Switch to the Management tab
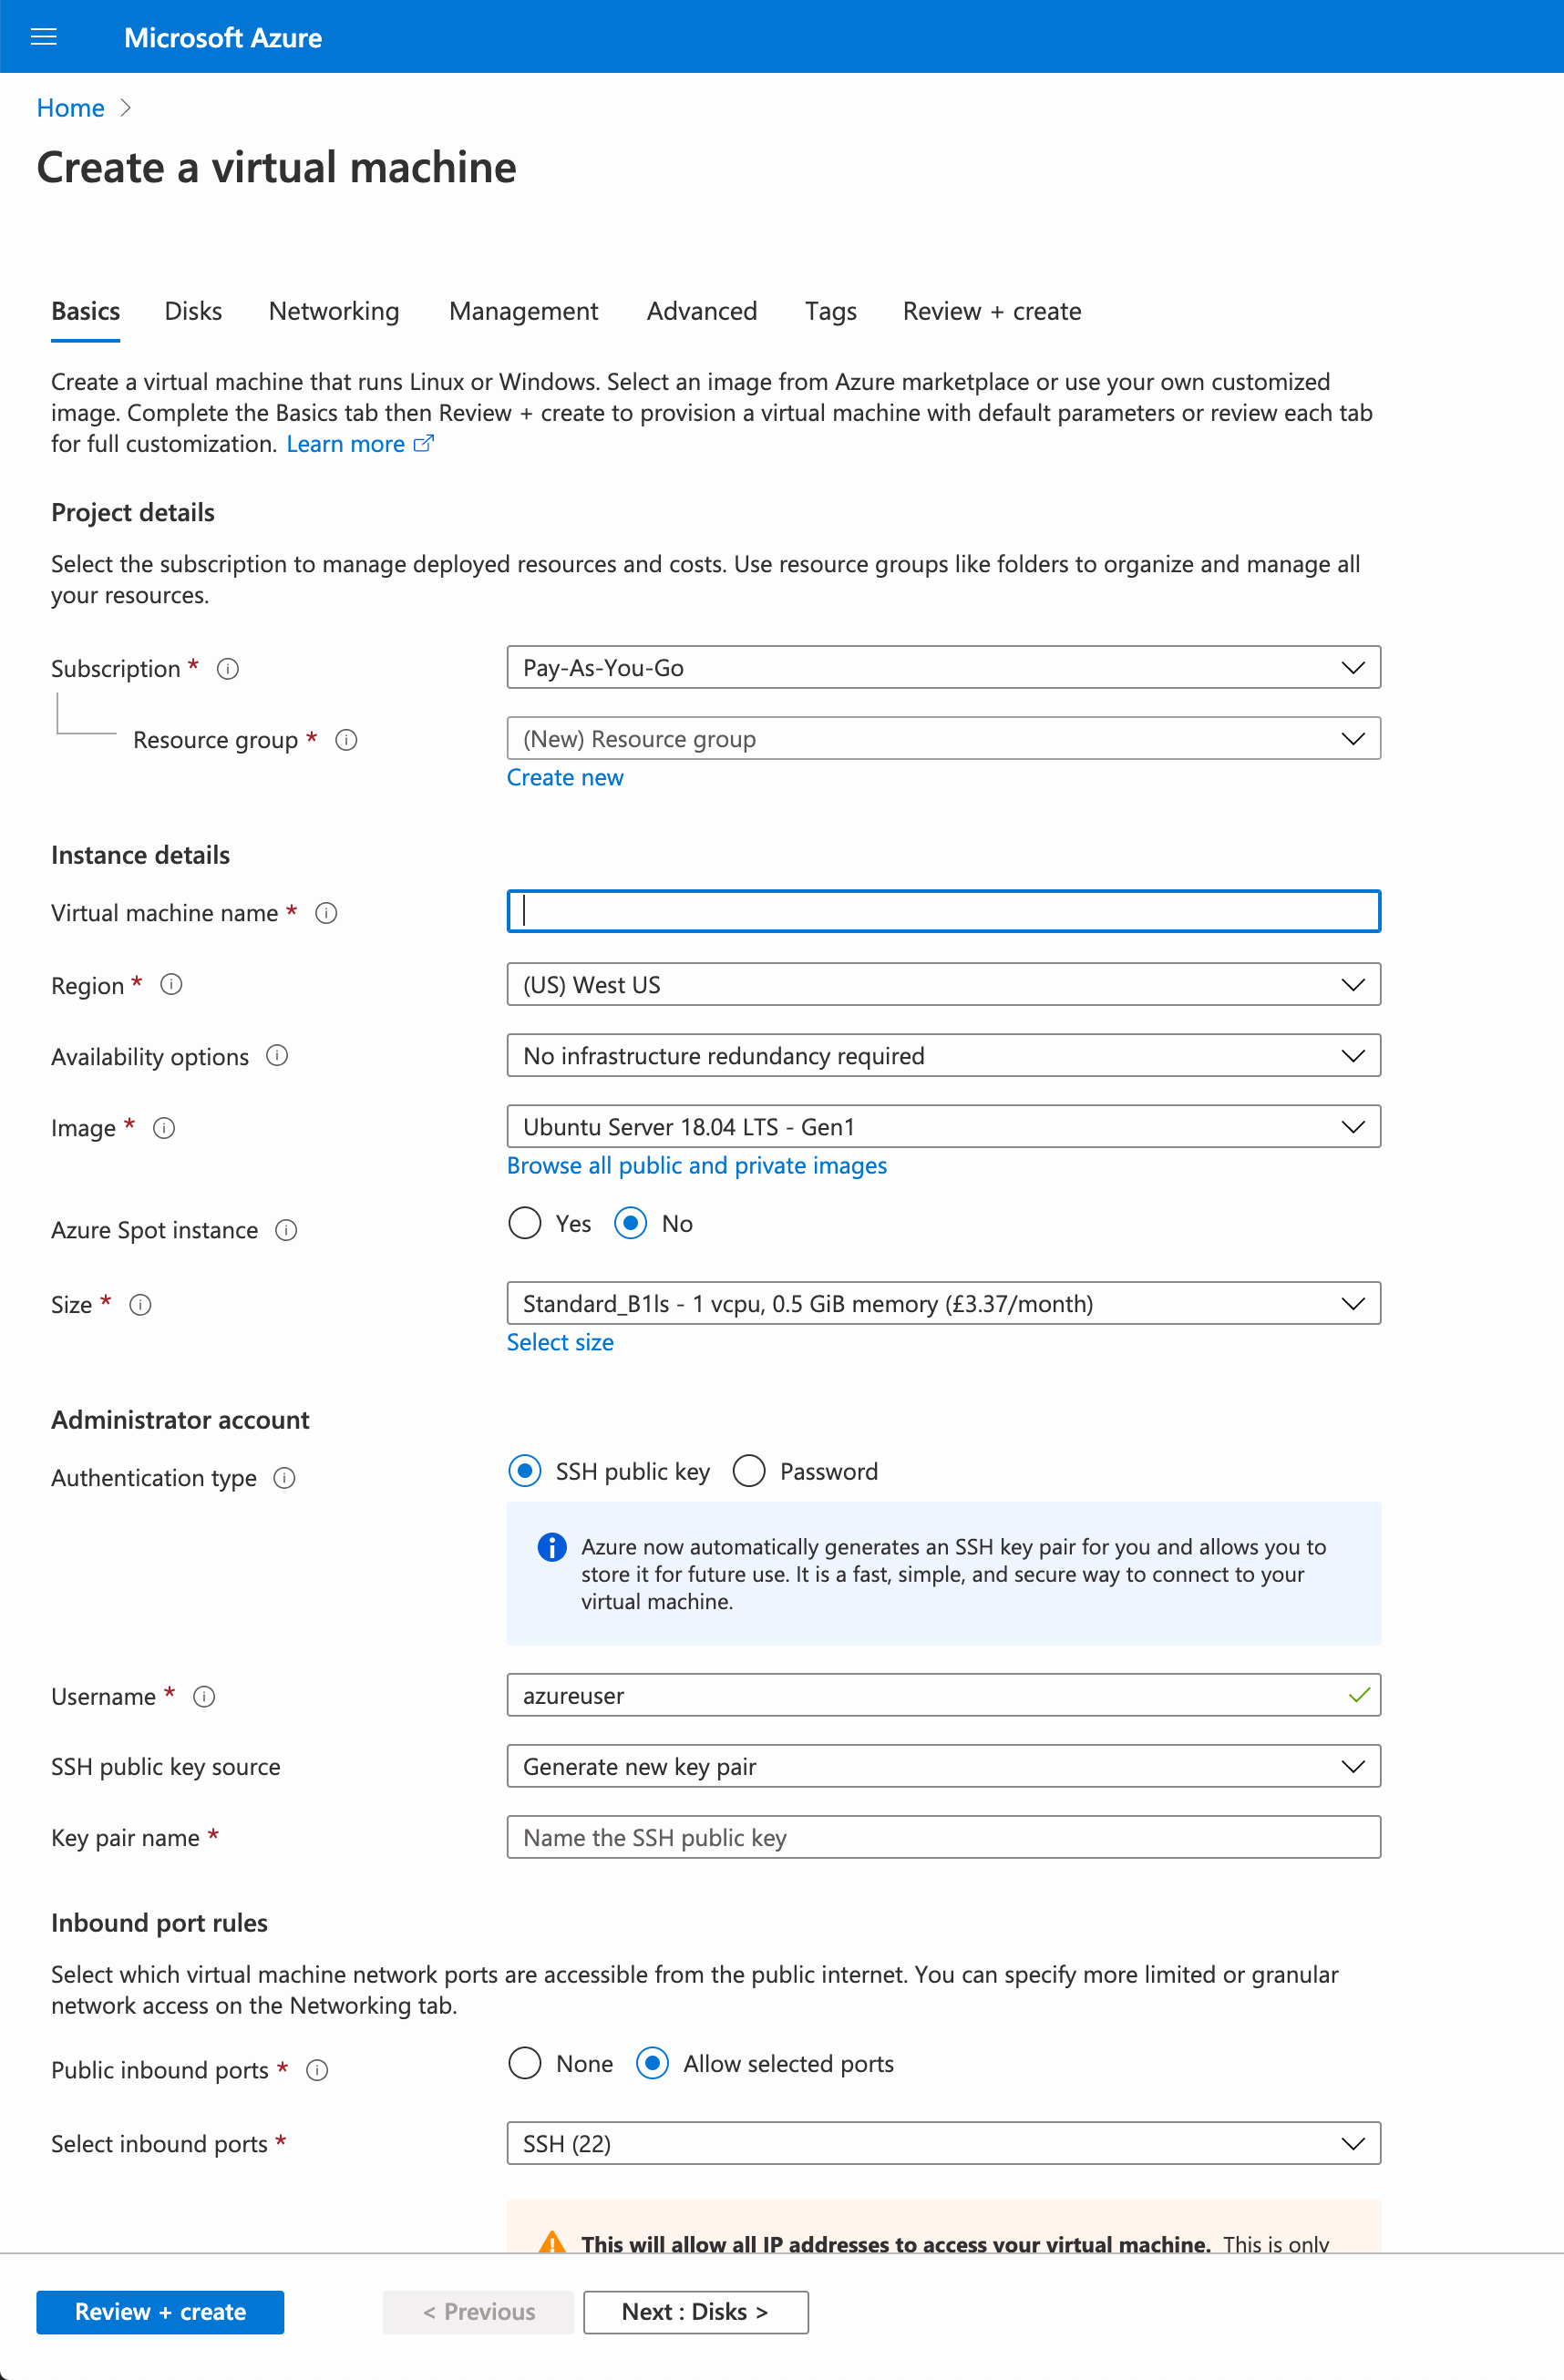This screenshot has height=2380, width=1564. click(x=523, y=311)
